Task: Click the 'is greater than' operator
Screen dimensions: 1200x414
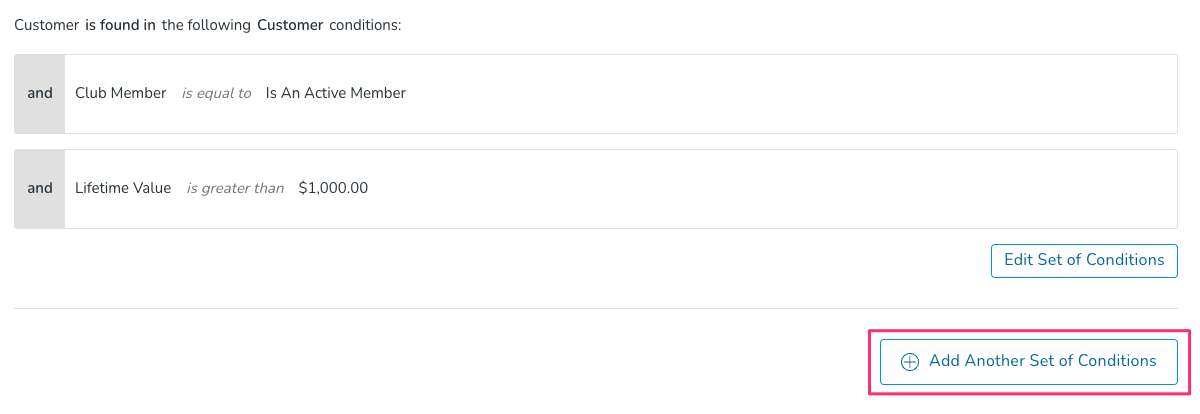Action: coord(235,189)
